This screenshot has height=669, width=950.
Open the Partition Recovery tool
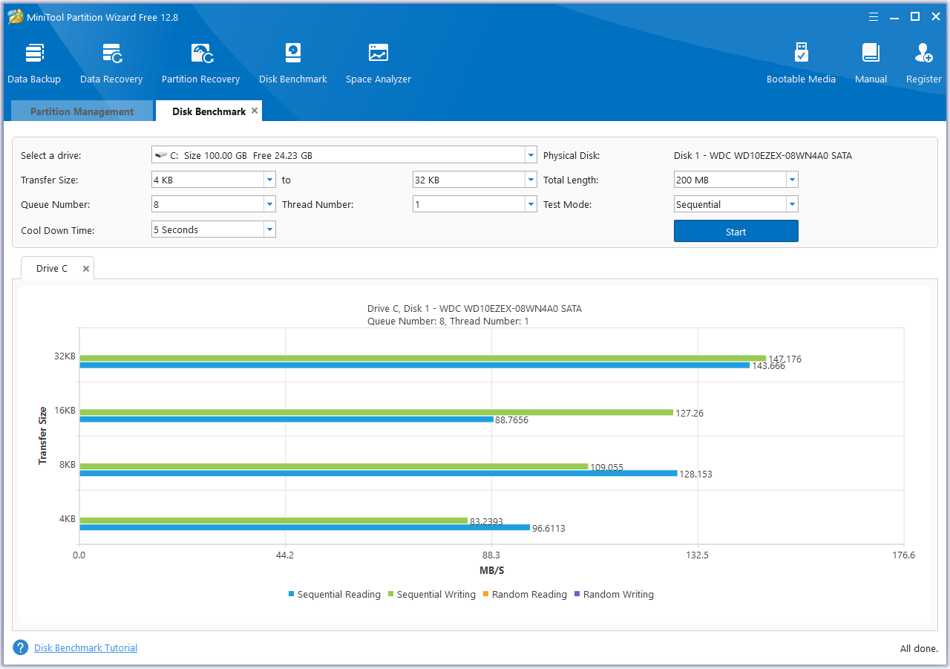tap(200, 63)
